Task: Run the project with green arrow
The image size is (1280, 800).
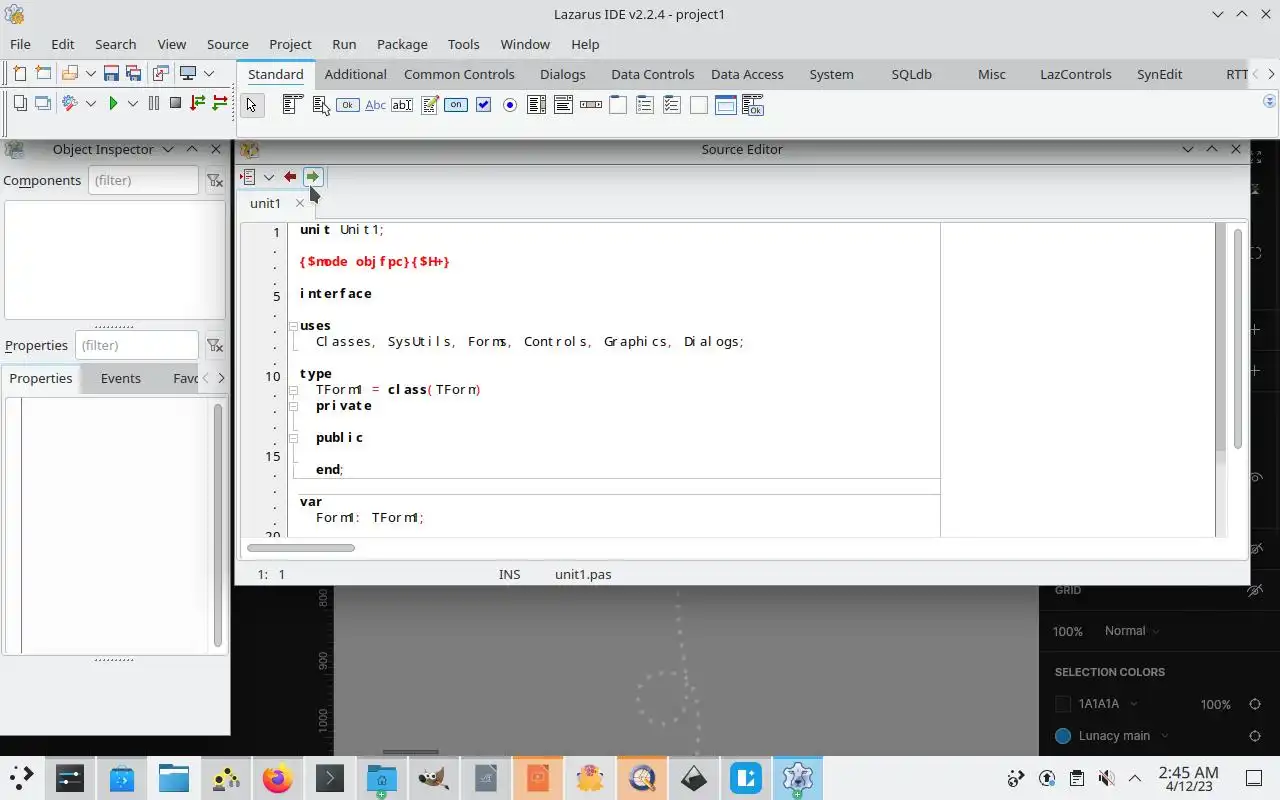Action: pyautogui.click(x=113, y=103)
